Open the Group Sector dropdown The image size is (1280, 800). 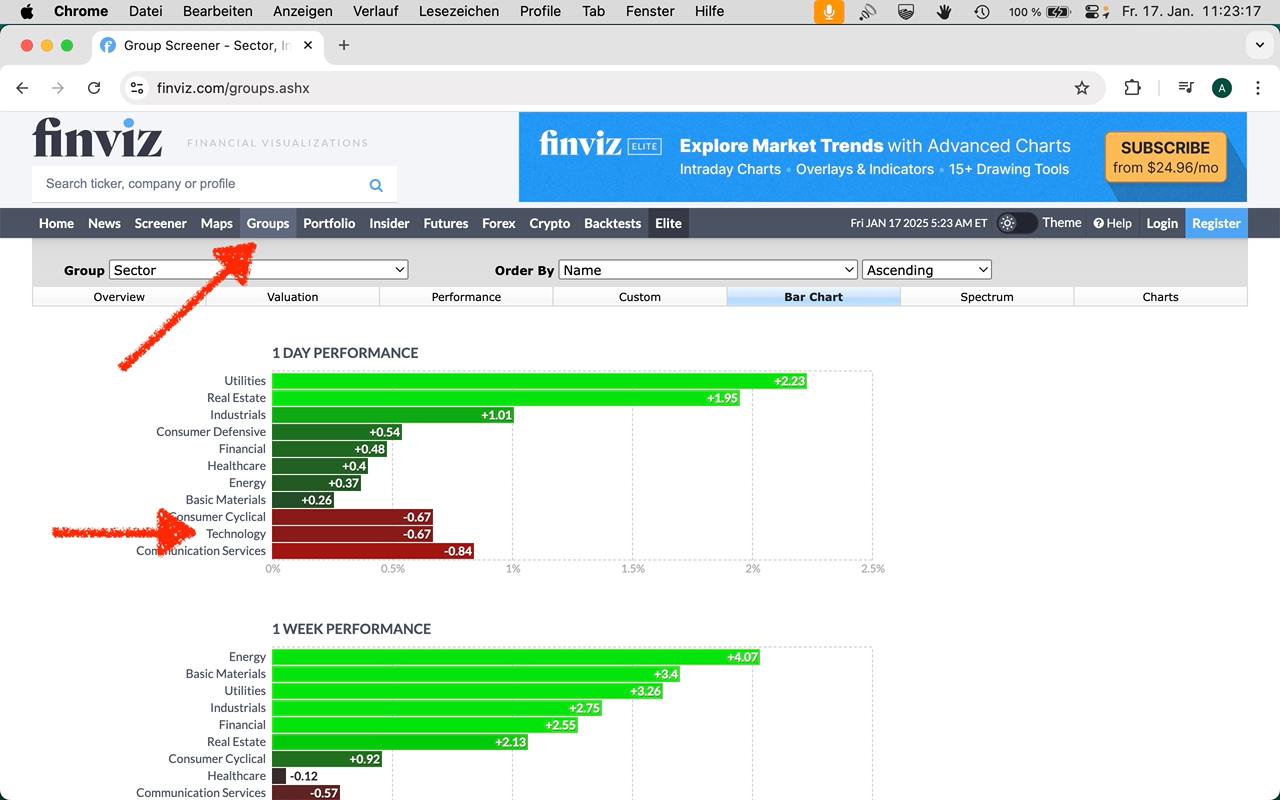pos(259,270)
